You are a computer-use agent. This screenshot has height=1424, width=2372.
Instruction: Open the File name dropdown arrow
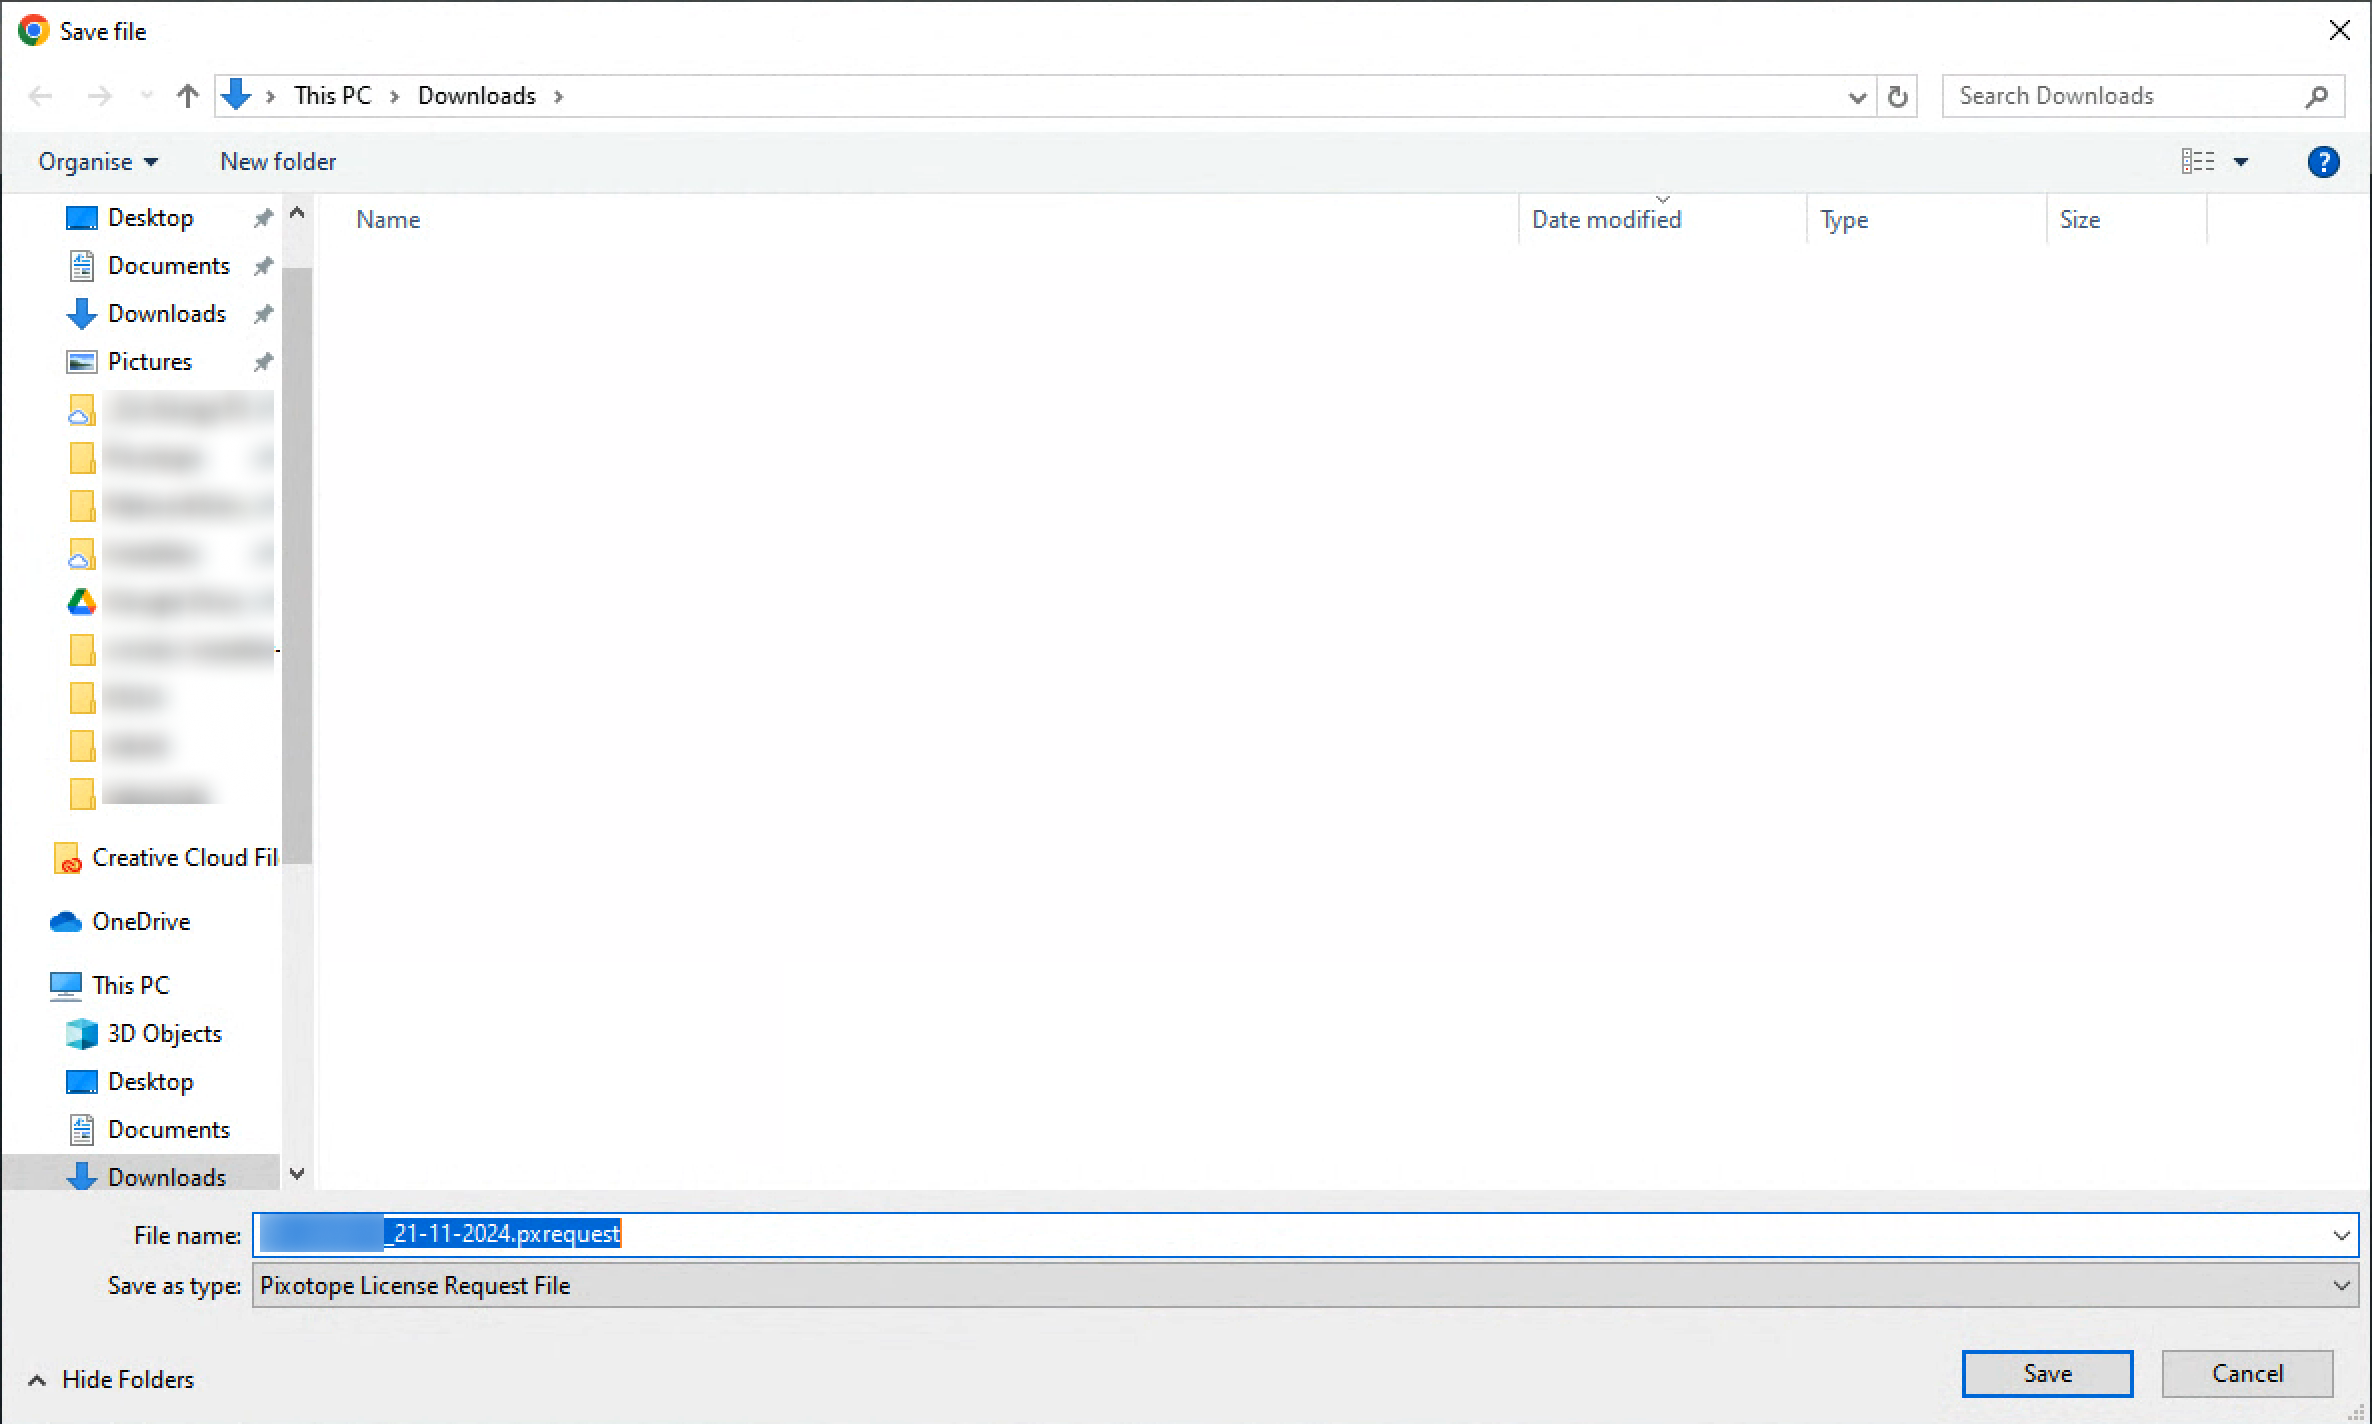pos(2341,1235)
